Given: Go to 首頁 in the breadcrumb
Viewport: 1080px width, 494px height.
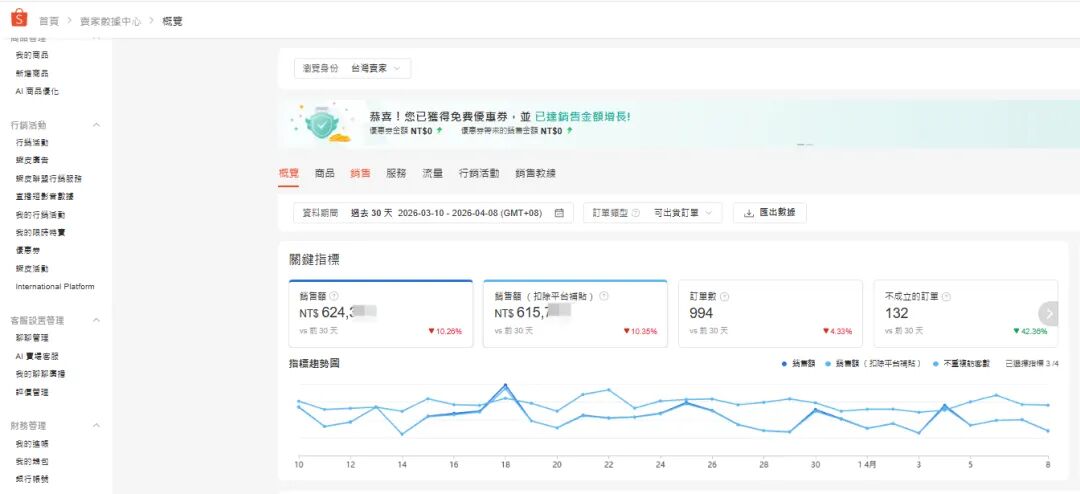Looking at the screenshot, I should coord(49,21).
